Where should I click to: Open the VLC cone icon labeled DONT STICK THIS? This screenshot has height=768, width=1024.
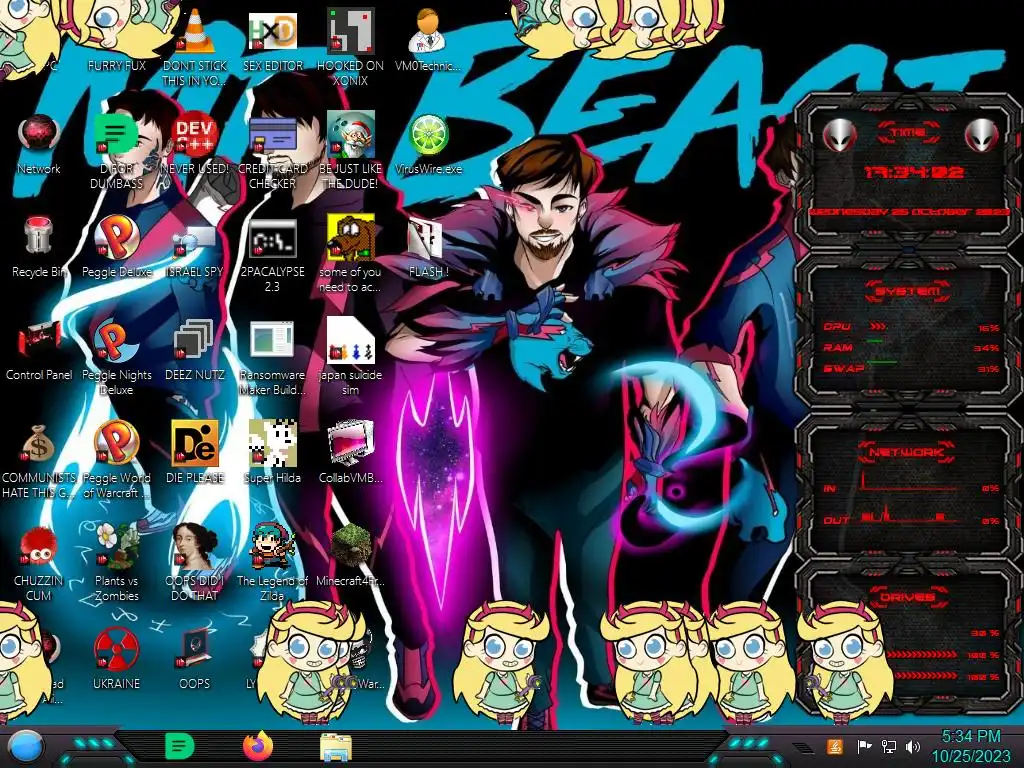pyautogui.click(x=195, y=33)
